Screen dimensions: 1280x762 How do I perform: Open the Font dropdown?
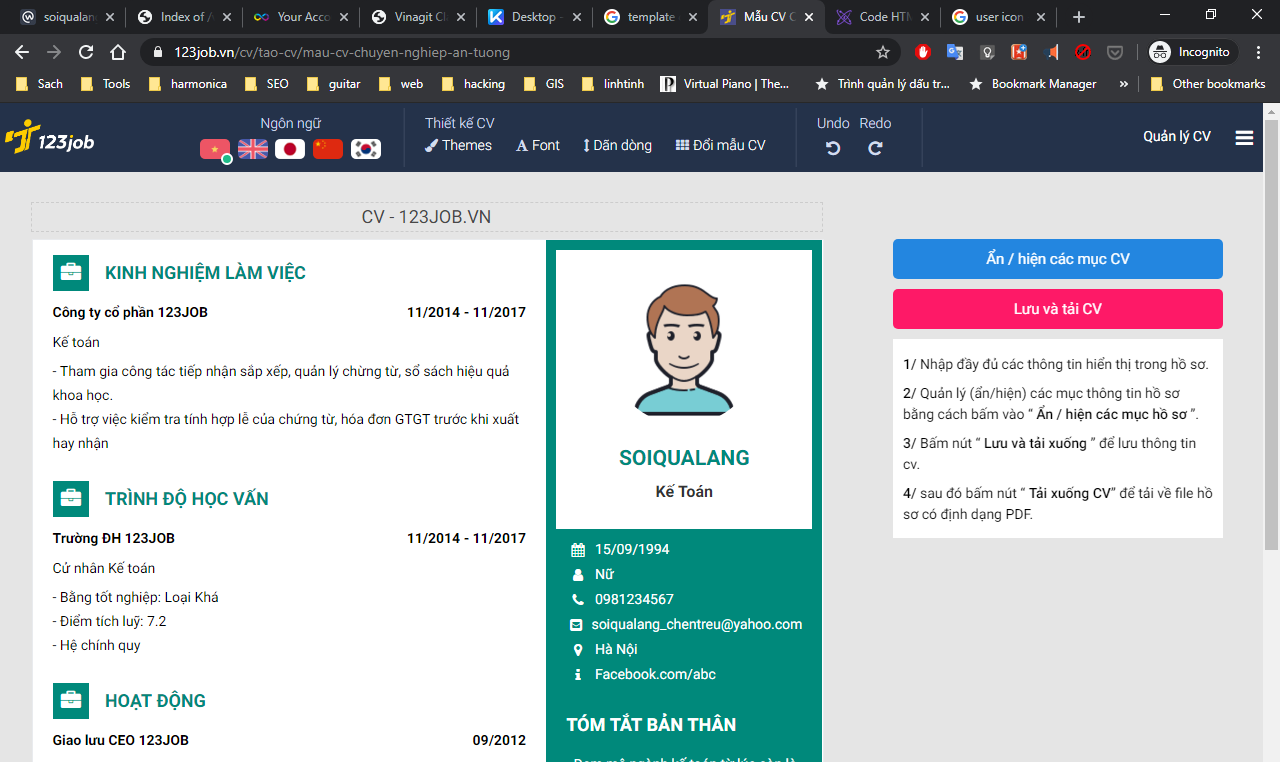point(537,145)
